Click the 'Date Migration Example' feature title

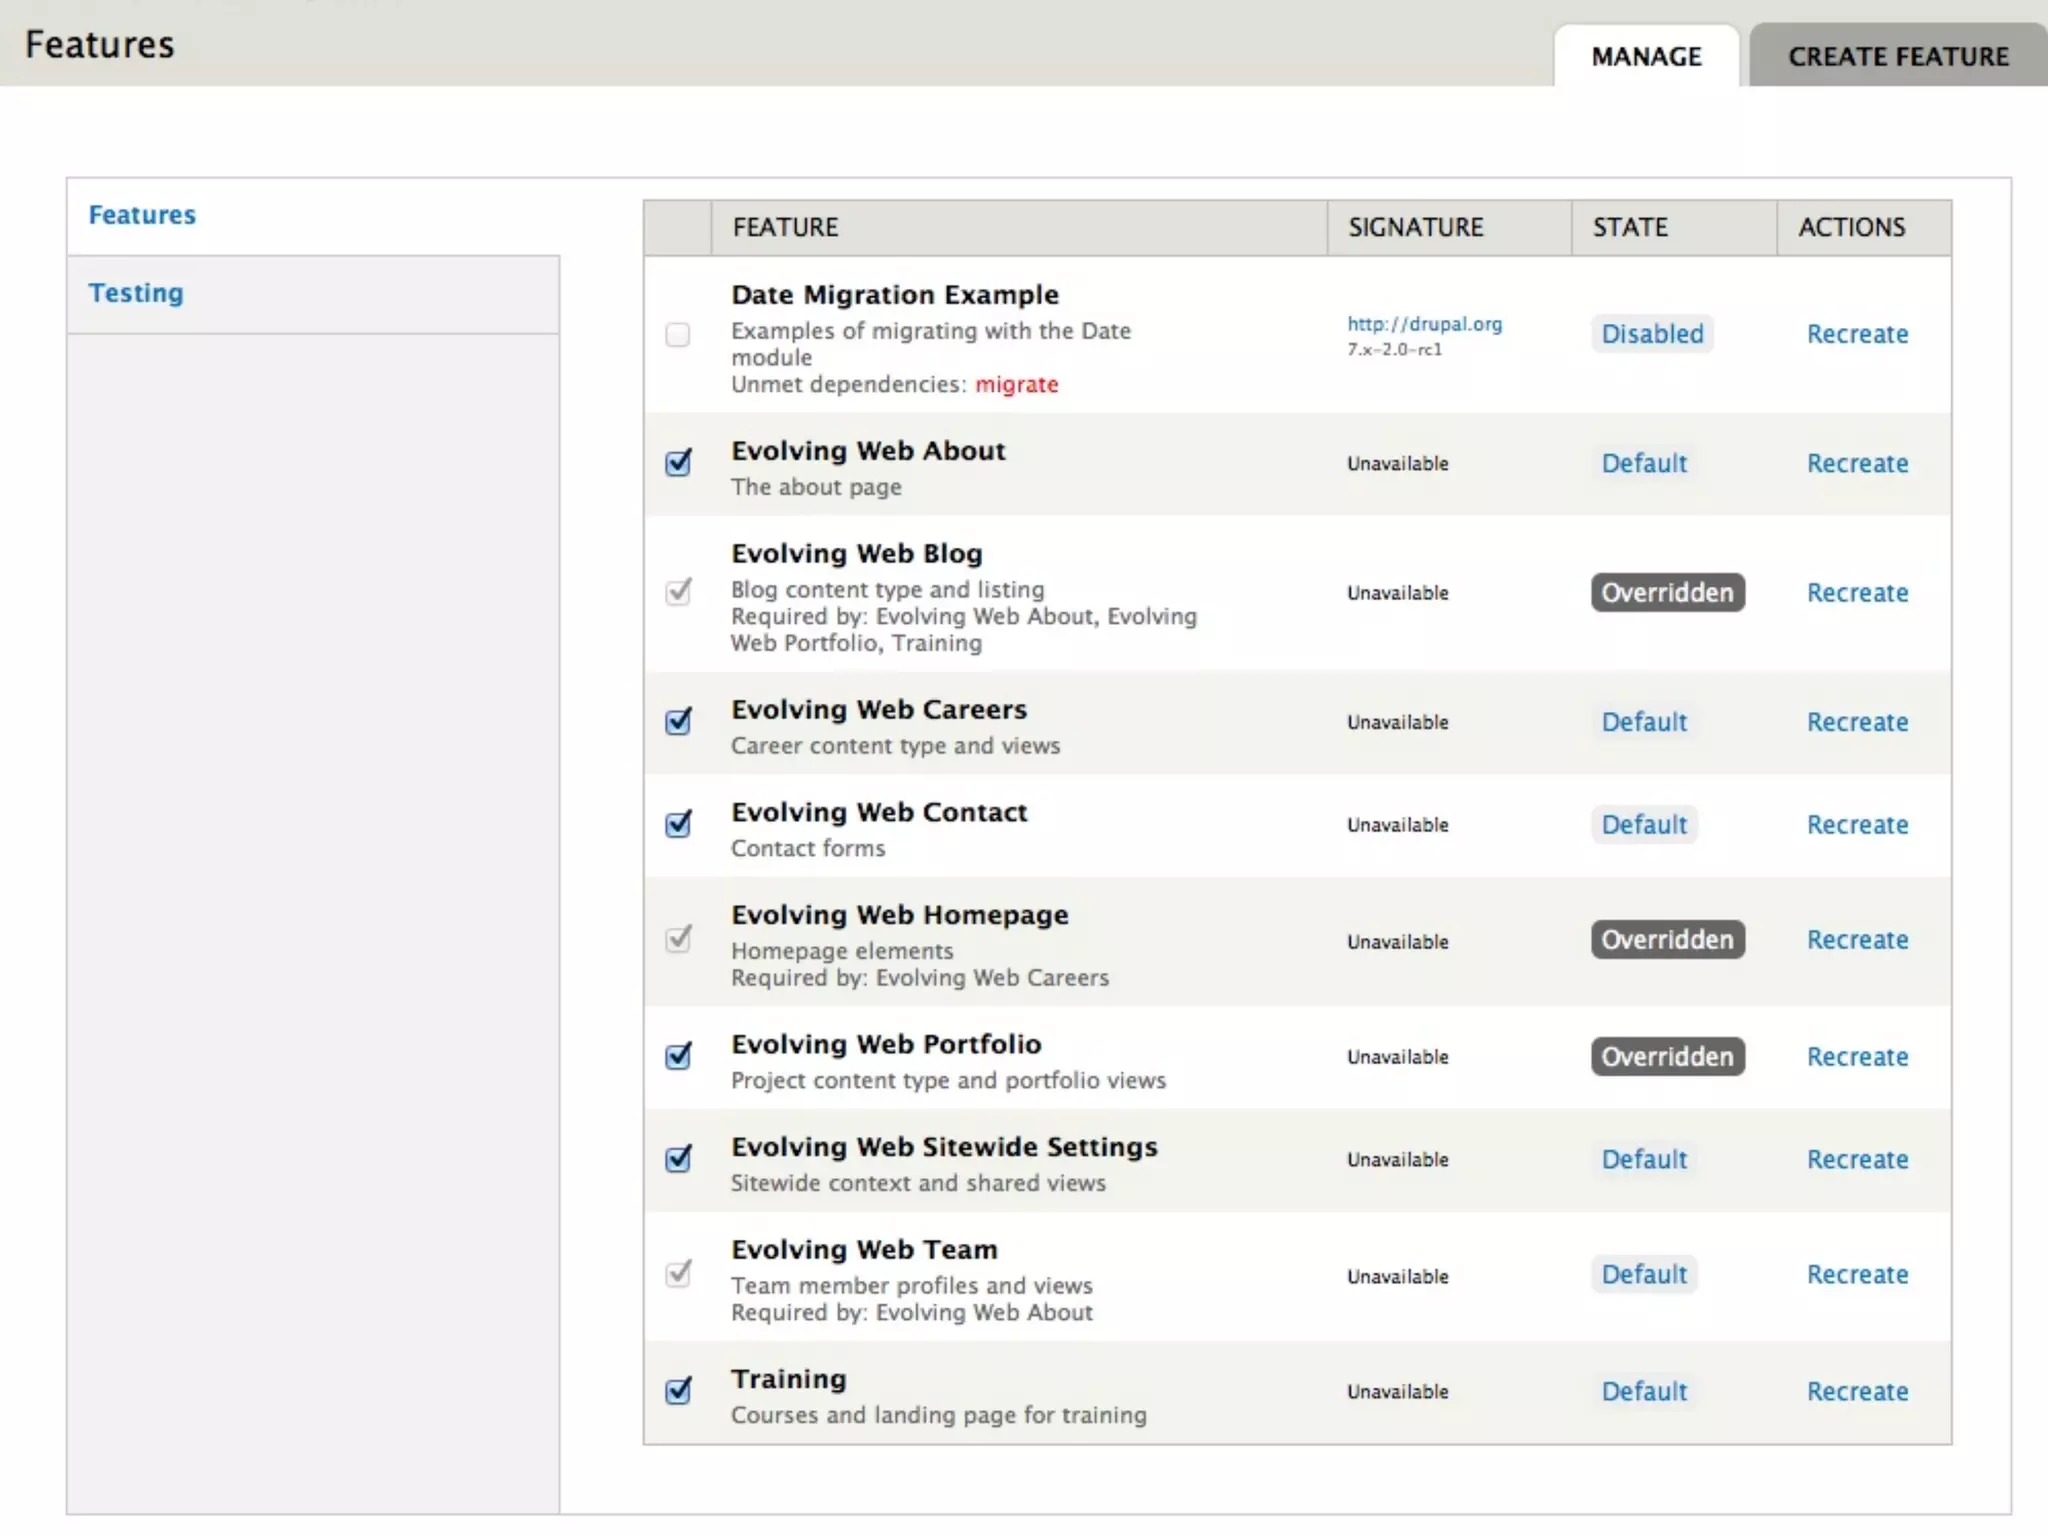(x=895, y=295)
